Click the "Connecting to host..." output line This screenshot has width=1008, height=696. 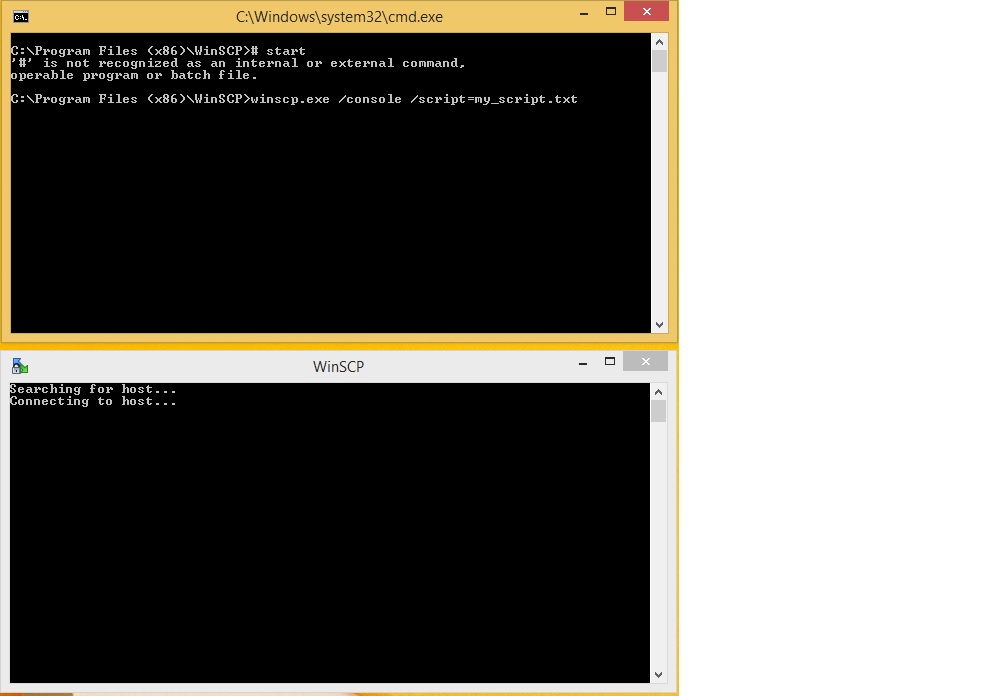click(93, 402)
